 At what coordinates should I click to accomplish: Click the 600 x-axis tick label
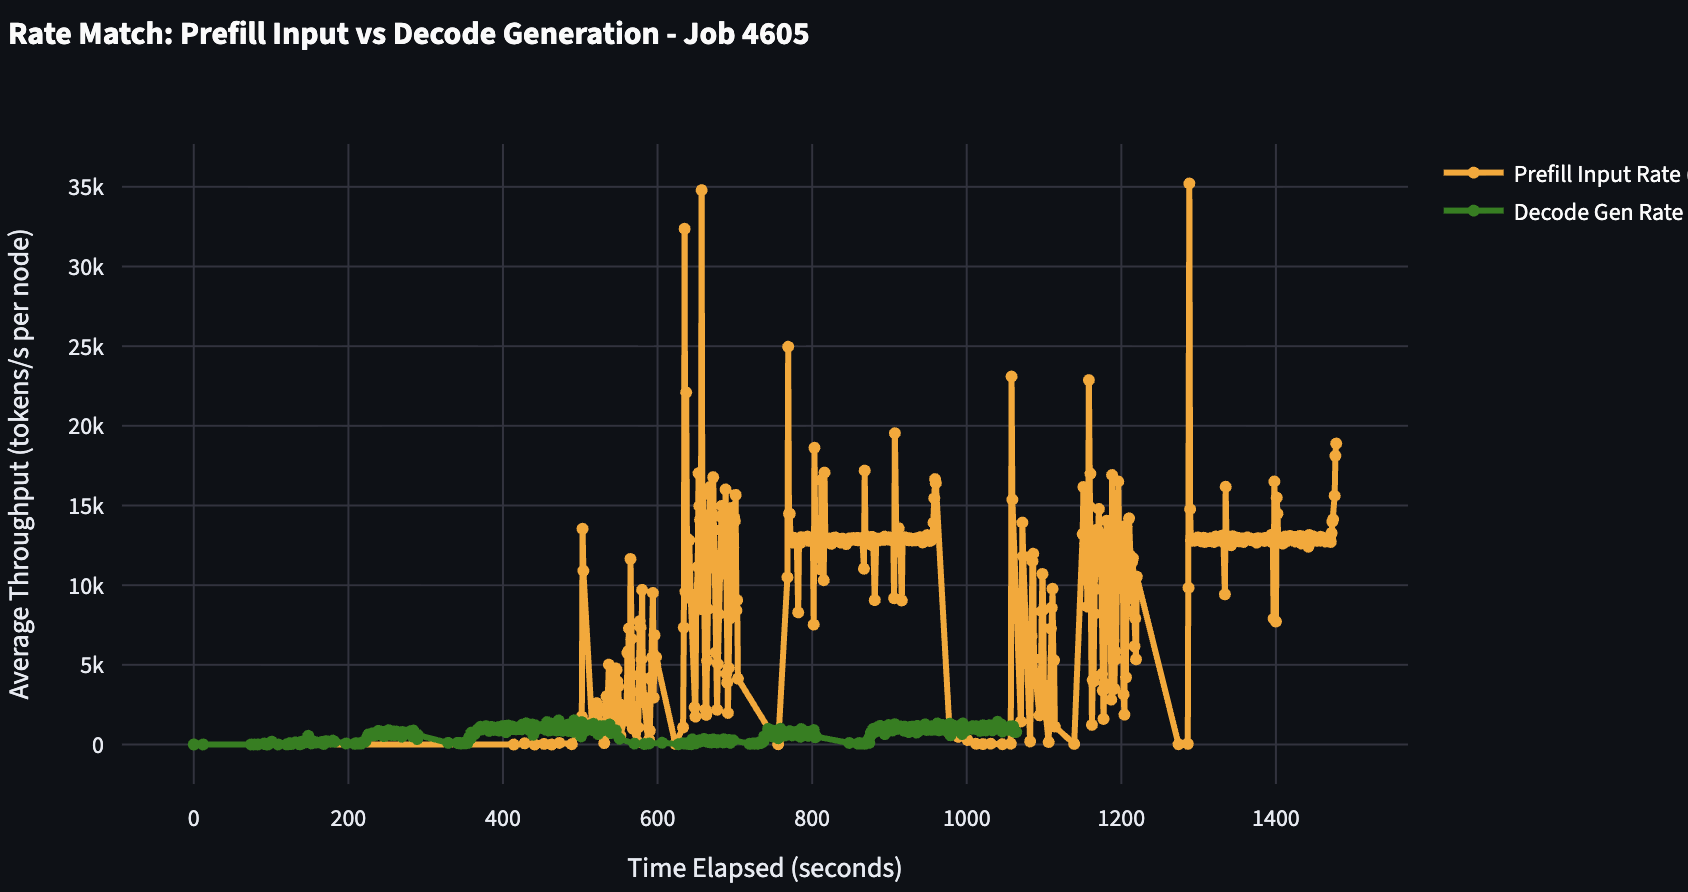[657, 819]
